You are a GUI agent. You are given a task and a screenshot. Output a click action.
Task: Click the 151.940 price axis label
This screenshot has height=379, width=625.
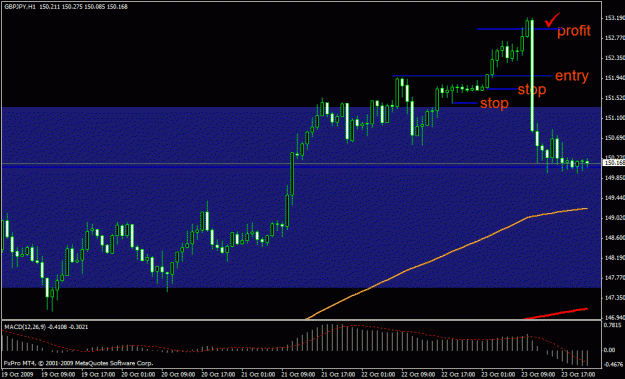[x=614, y=78]
